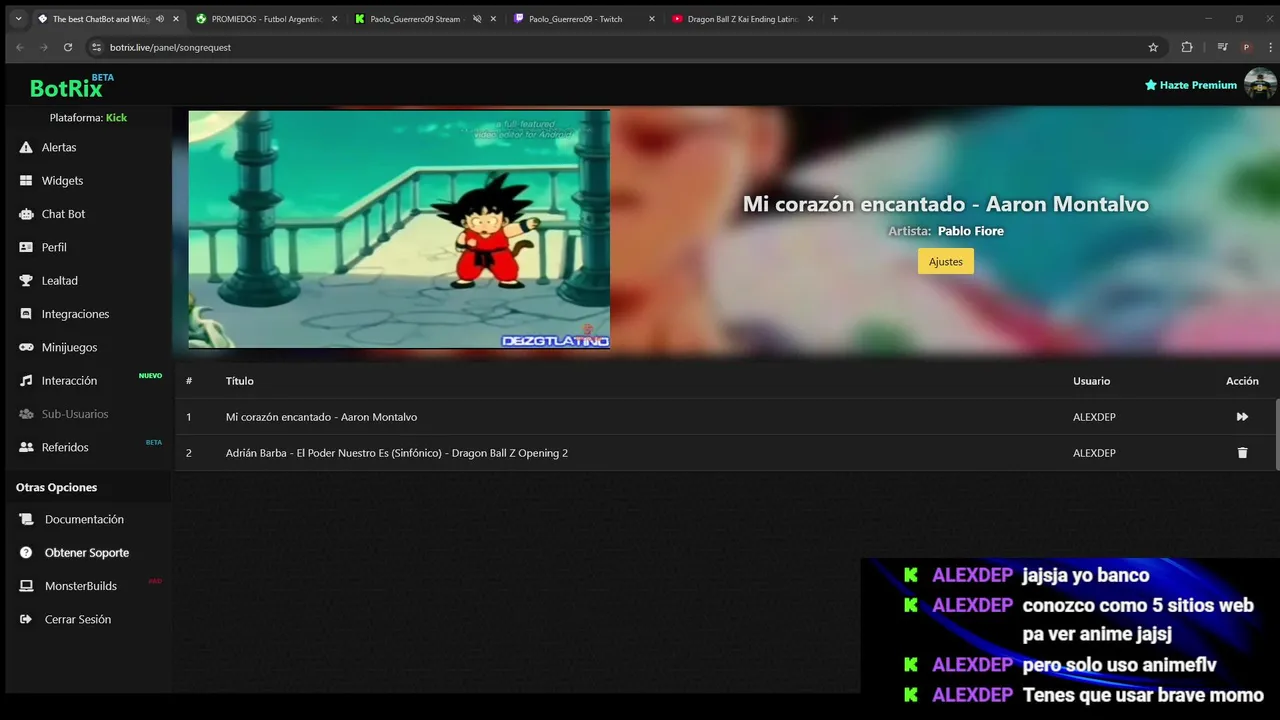Click the Hazte Premium link
This screenshot has height=720, width=1280.
click(1191, 85)
